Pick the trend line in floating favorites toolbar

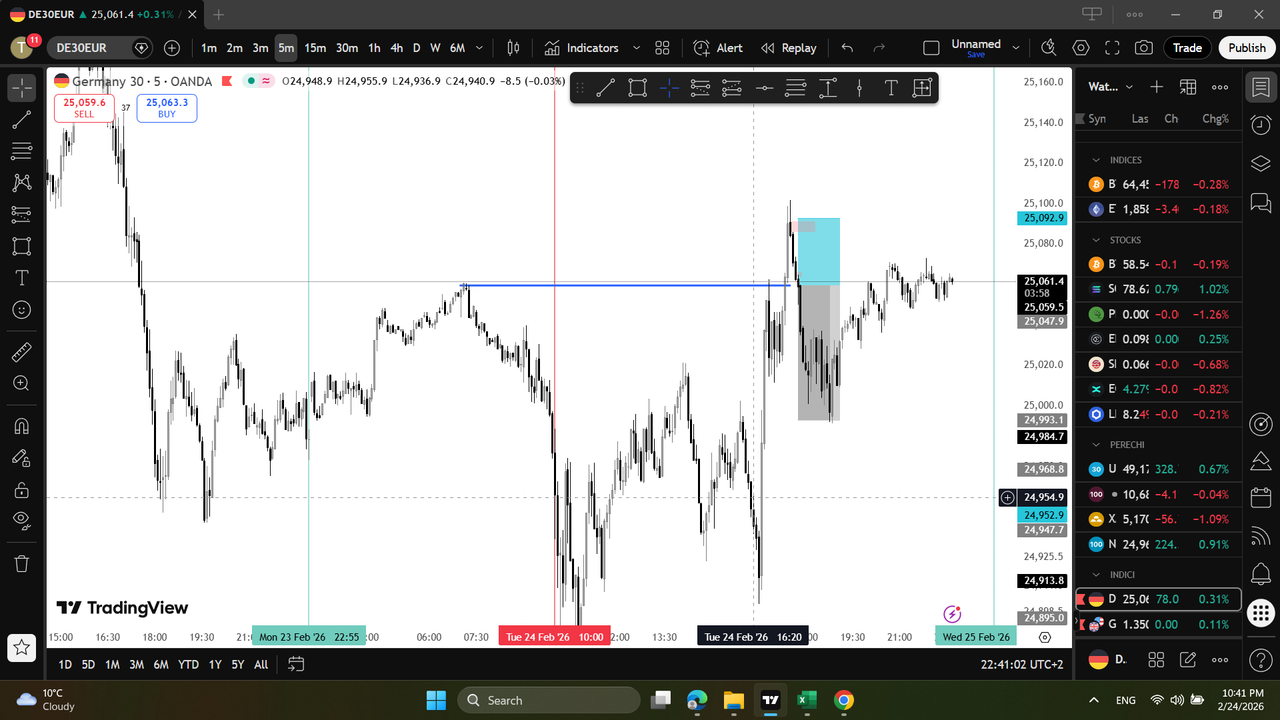click(x=605, y=88)
